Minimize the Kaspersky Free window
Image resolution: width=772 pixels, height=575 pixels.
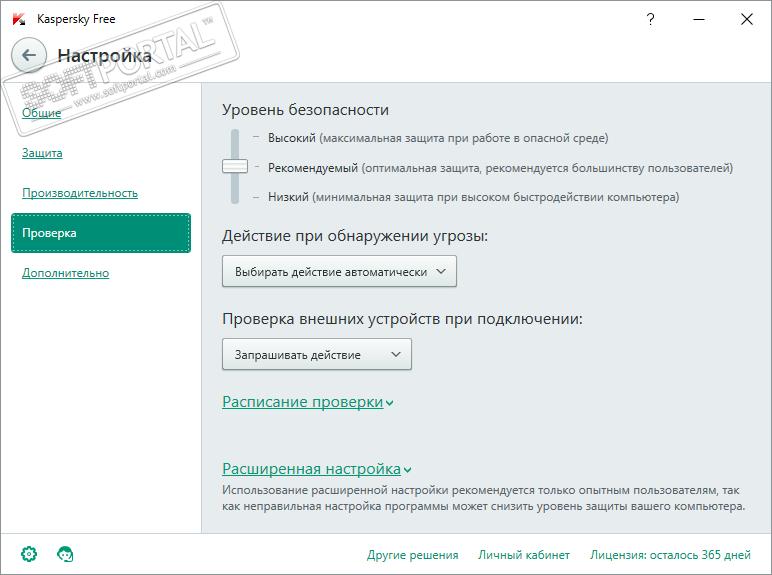[699, 19]
